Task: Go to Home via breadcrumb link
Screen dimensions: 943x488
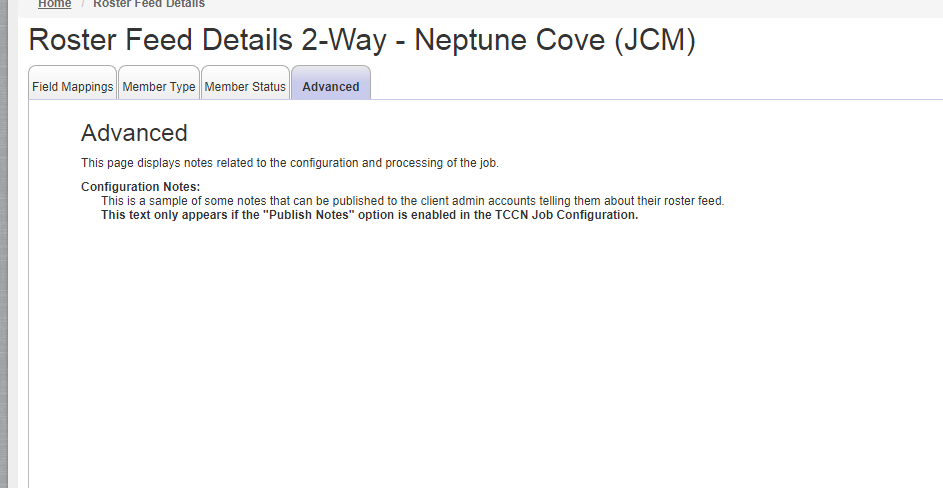Action: (x=55, y=4)
